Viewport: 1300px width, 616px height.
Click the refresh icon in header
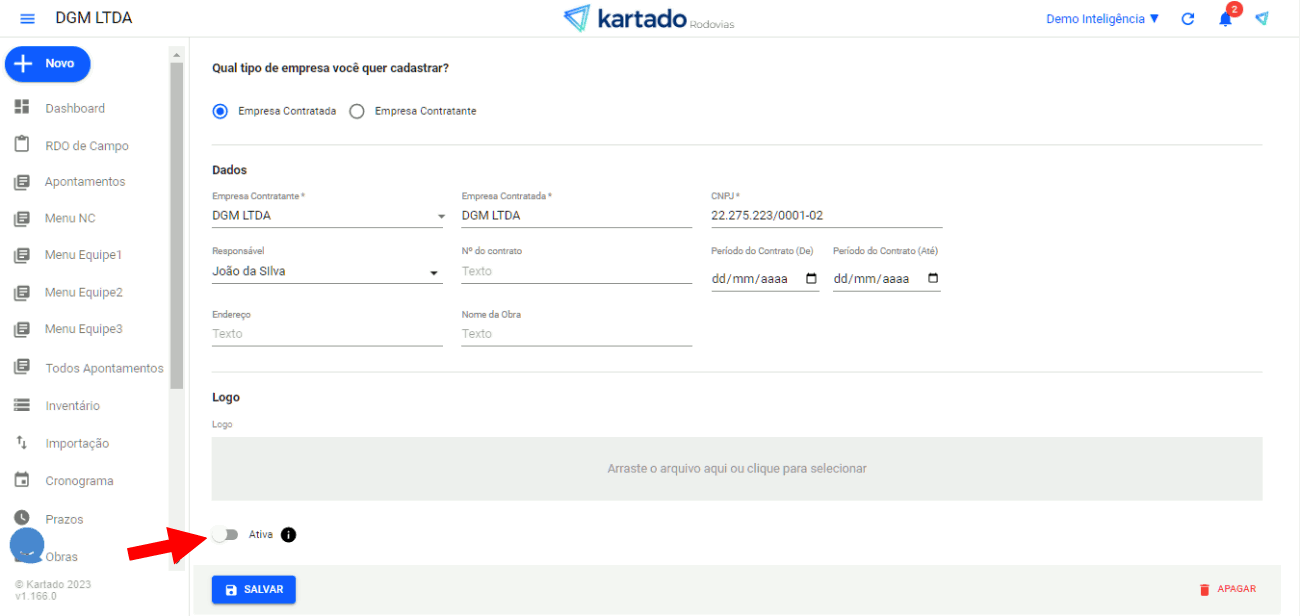coord(1188,19)
